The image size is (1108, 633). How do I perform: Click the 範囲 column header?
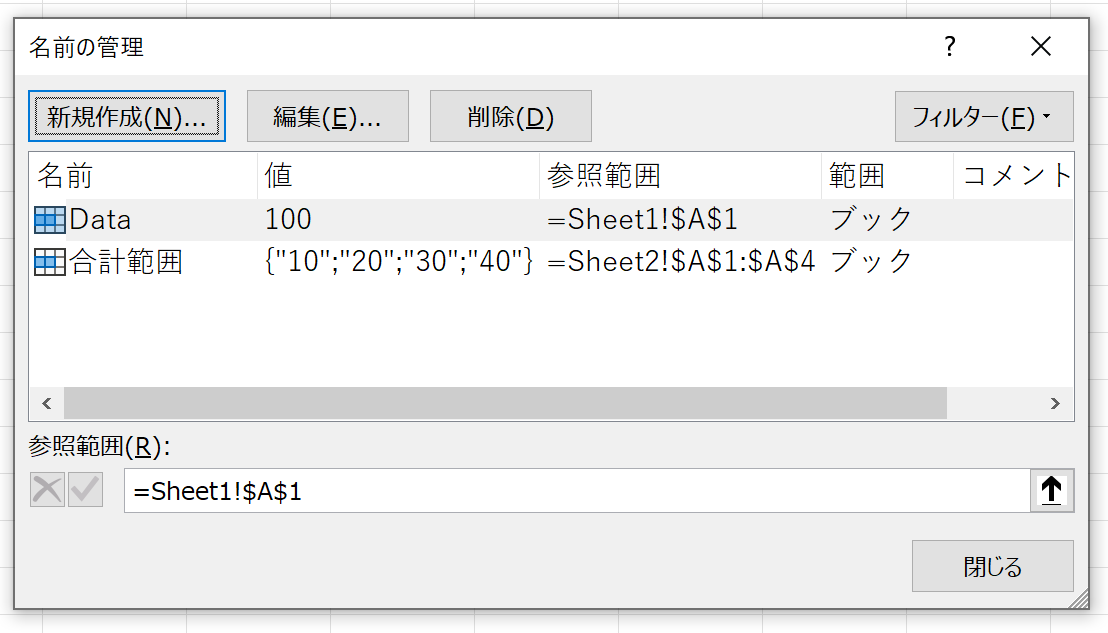click(x=888, y=175)
